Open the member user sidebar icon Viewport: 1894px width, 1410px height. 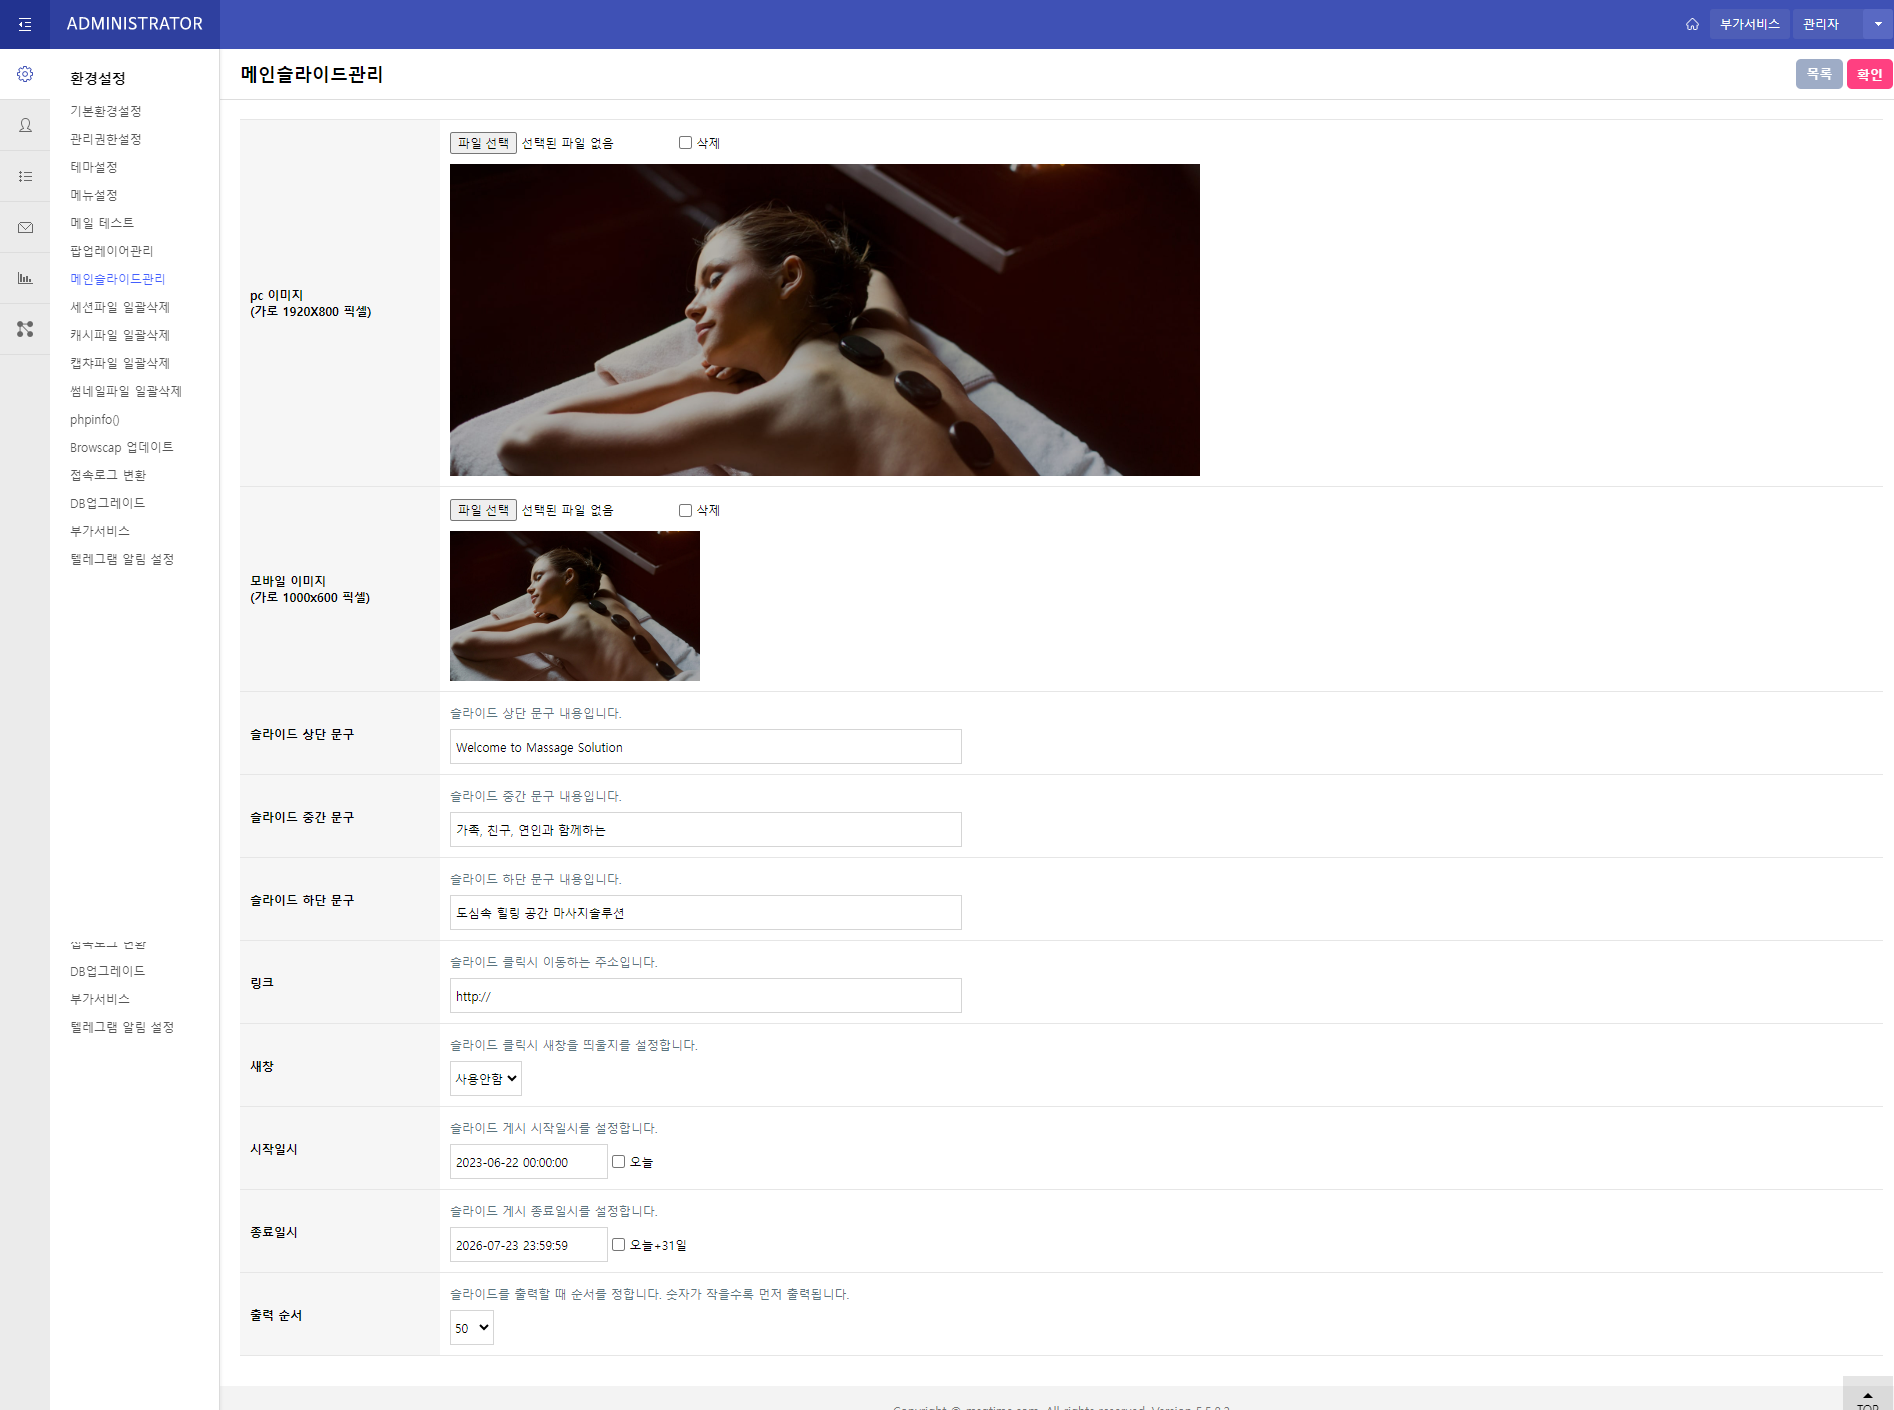25,125
